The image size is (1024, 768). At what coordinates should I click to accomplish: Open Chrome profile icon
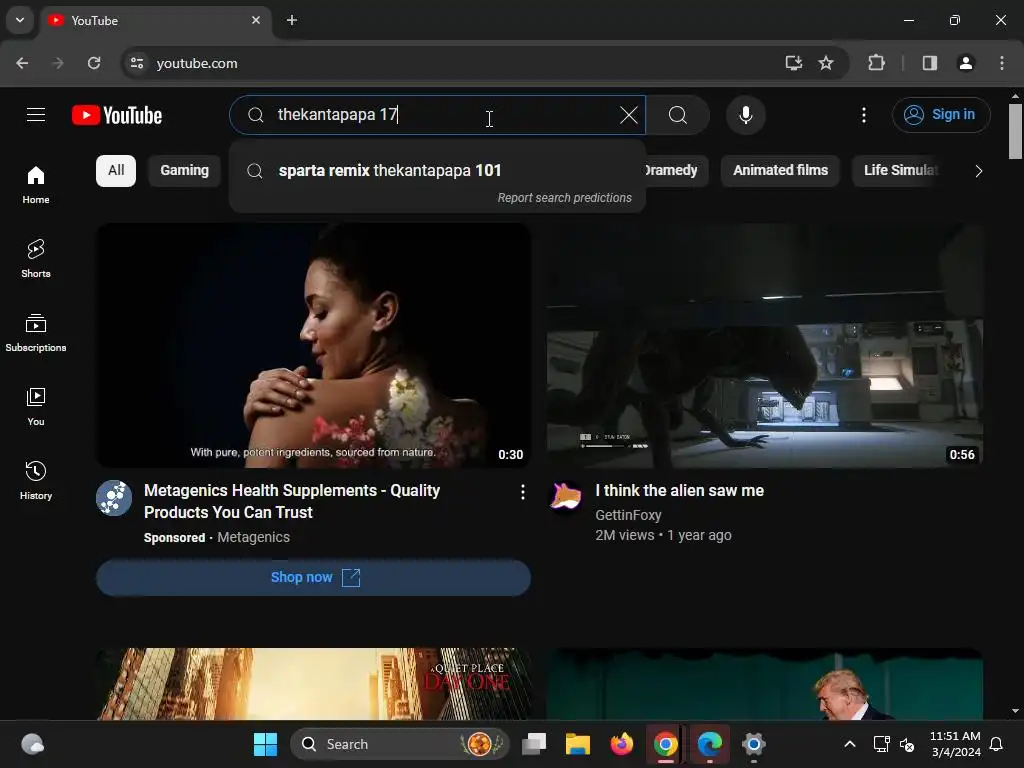tap(966, 63)
